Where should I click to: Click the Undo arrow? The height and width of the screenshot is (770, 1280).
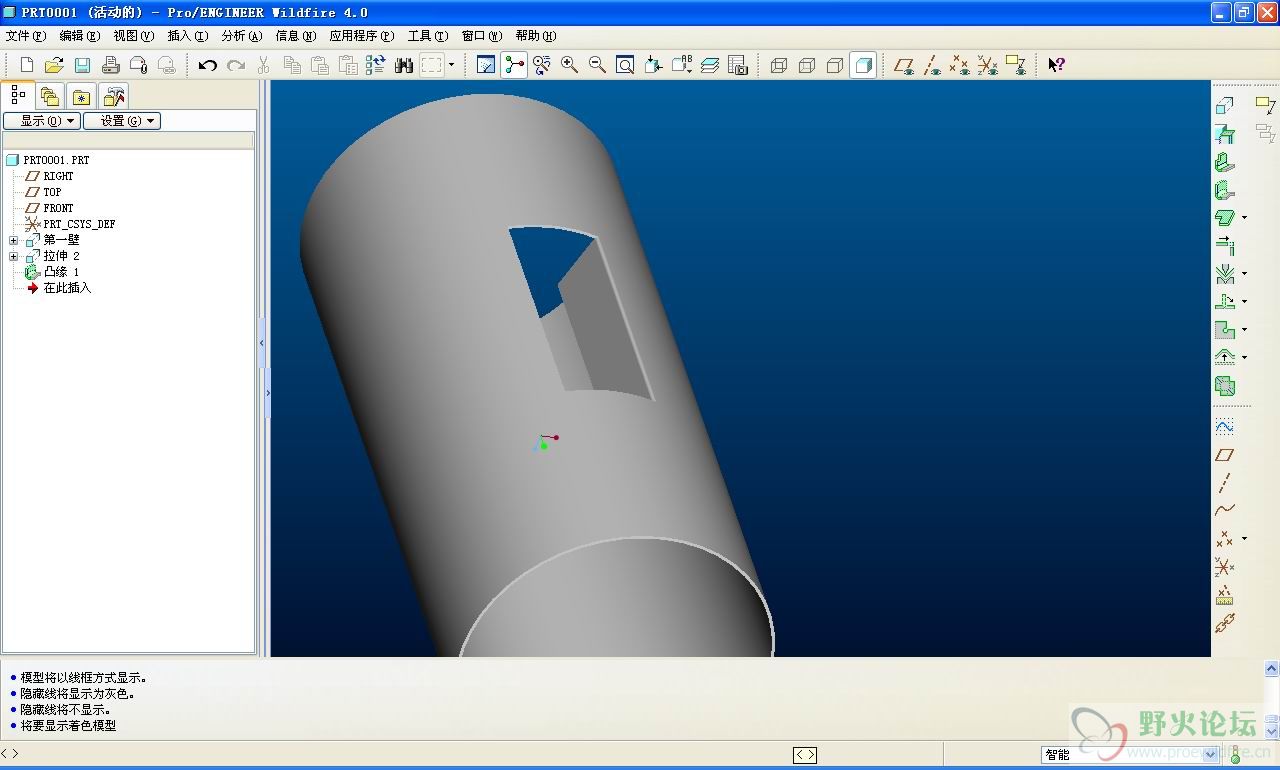click(207, 65)
